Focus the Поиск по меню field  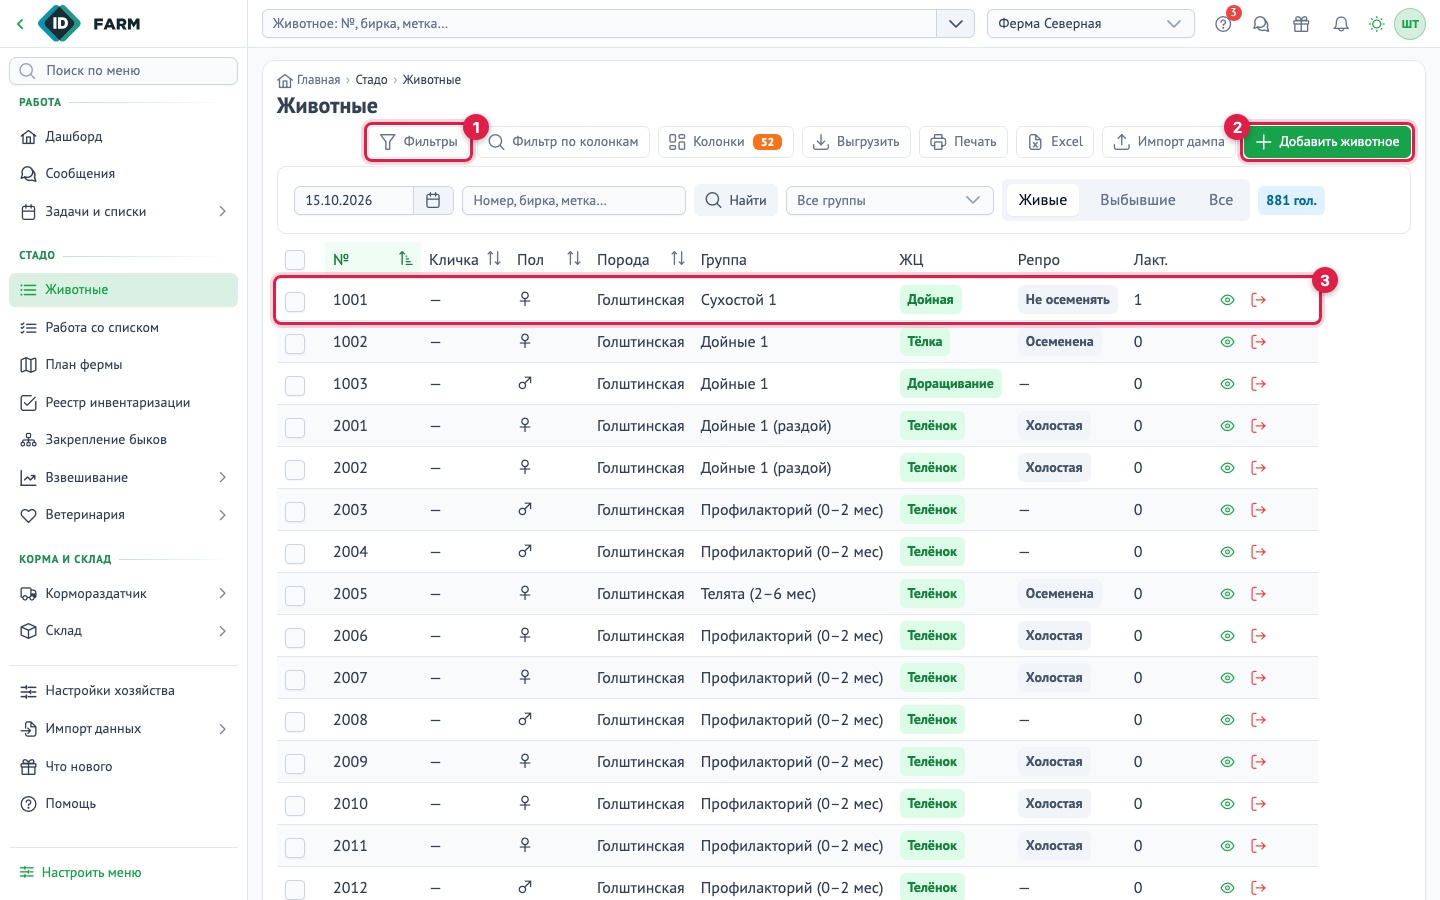tap(123, 71)
